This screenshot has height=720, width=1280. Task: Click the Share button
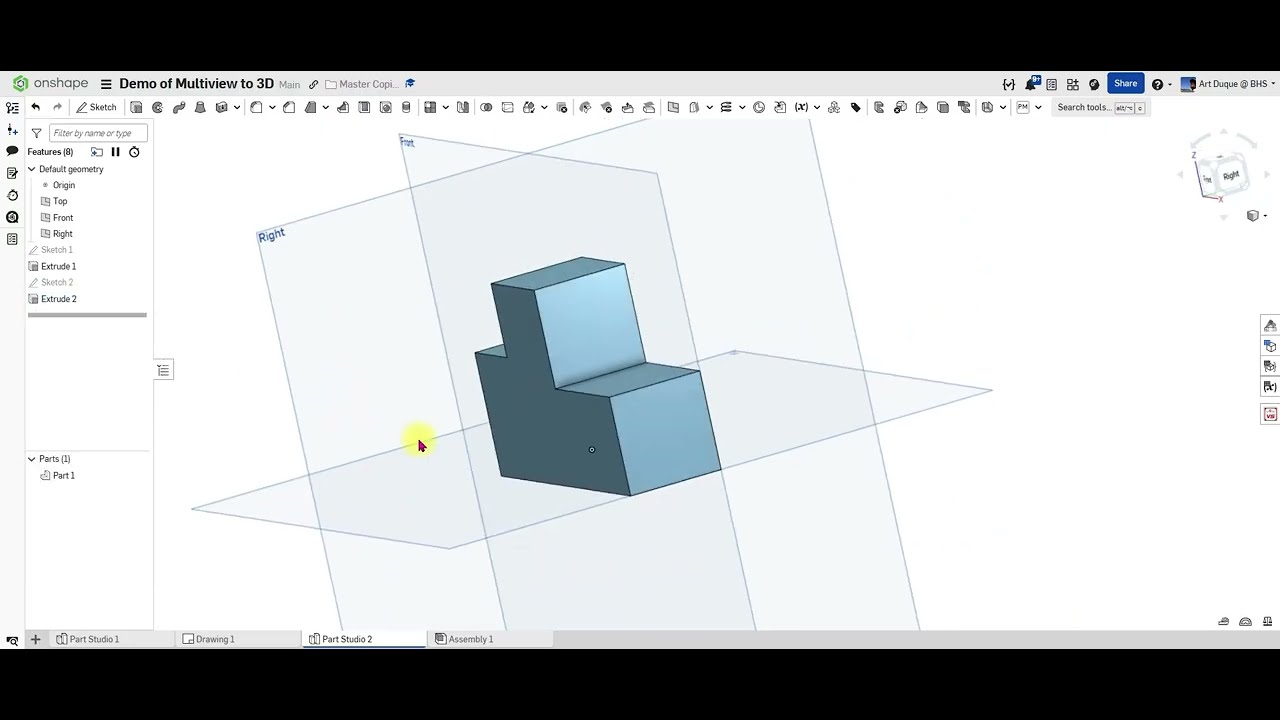[1126, 84]
